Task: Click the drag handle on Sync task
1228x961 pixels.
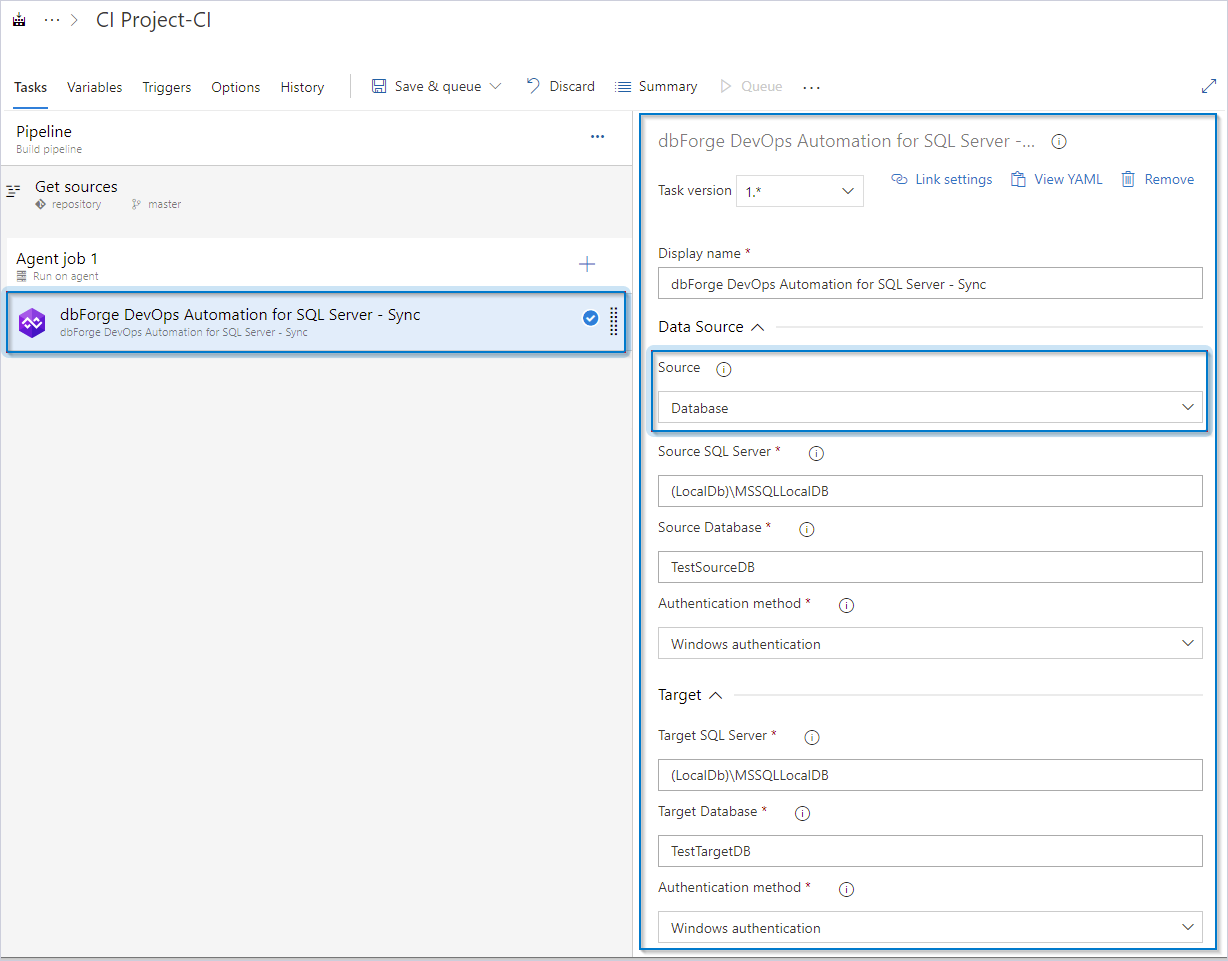Action: [613, 321]
